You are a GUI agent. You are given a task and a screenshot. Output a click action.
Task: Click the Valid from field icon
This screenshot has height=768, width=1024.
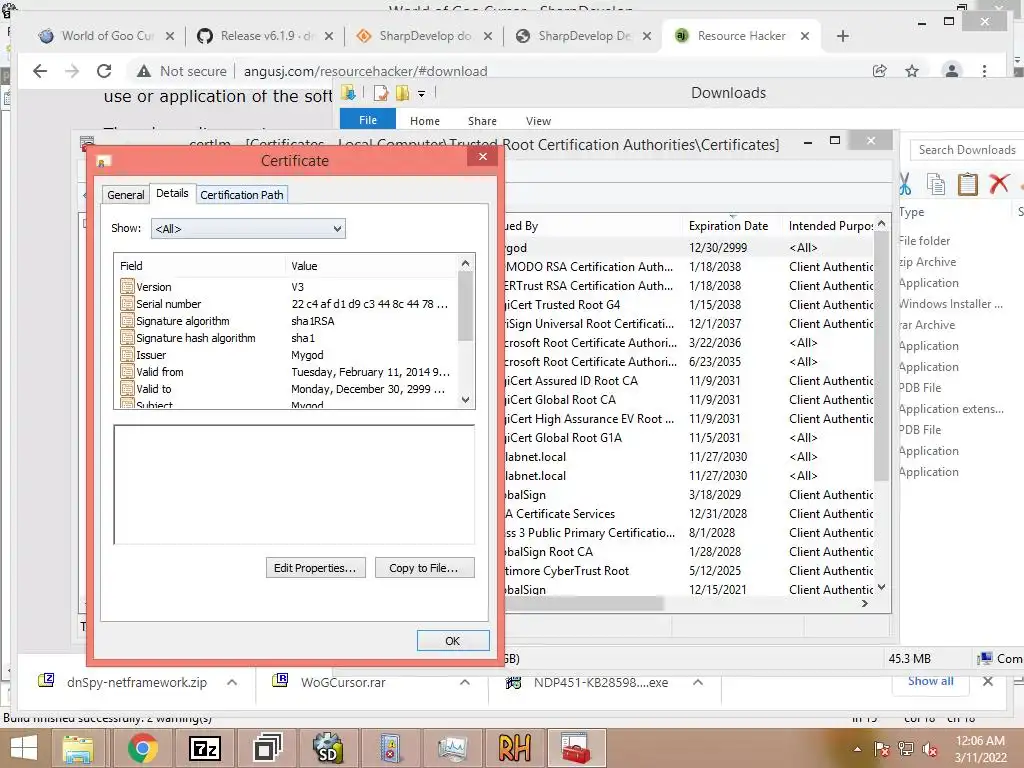pyautogui.click(x=127, y=372)
